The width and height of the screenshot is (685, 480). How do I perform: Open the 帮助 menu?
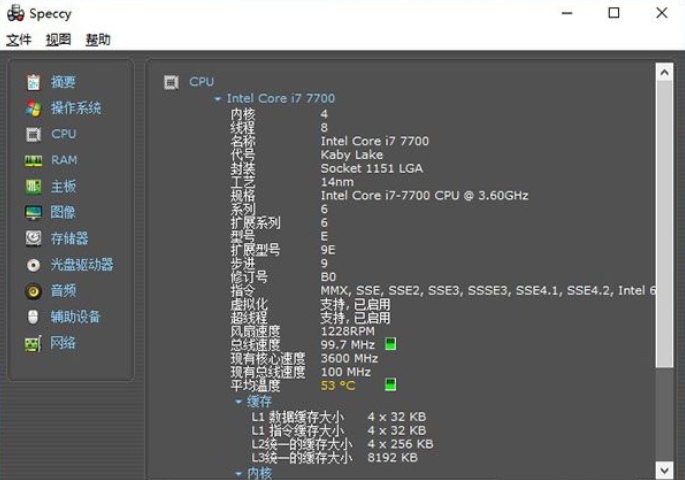pos(98,40)
